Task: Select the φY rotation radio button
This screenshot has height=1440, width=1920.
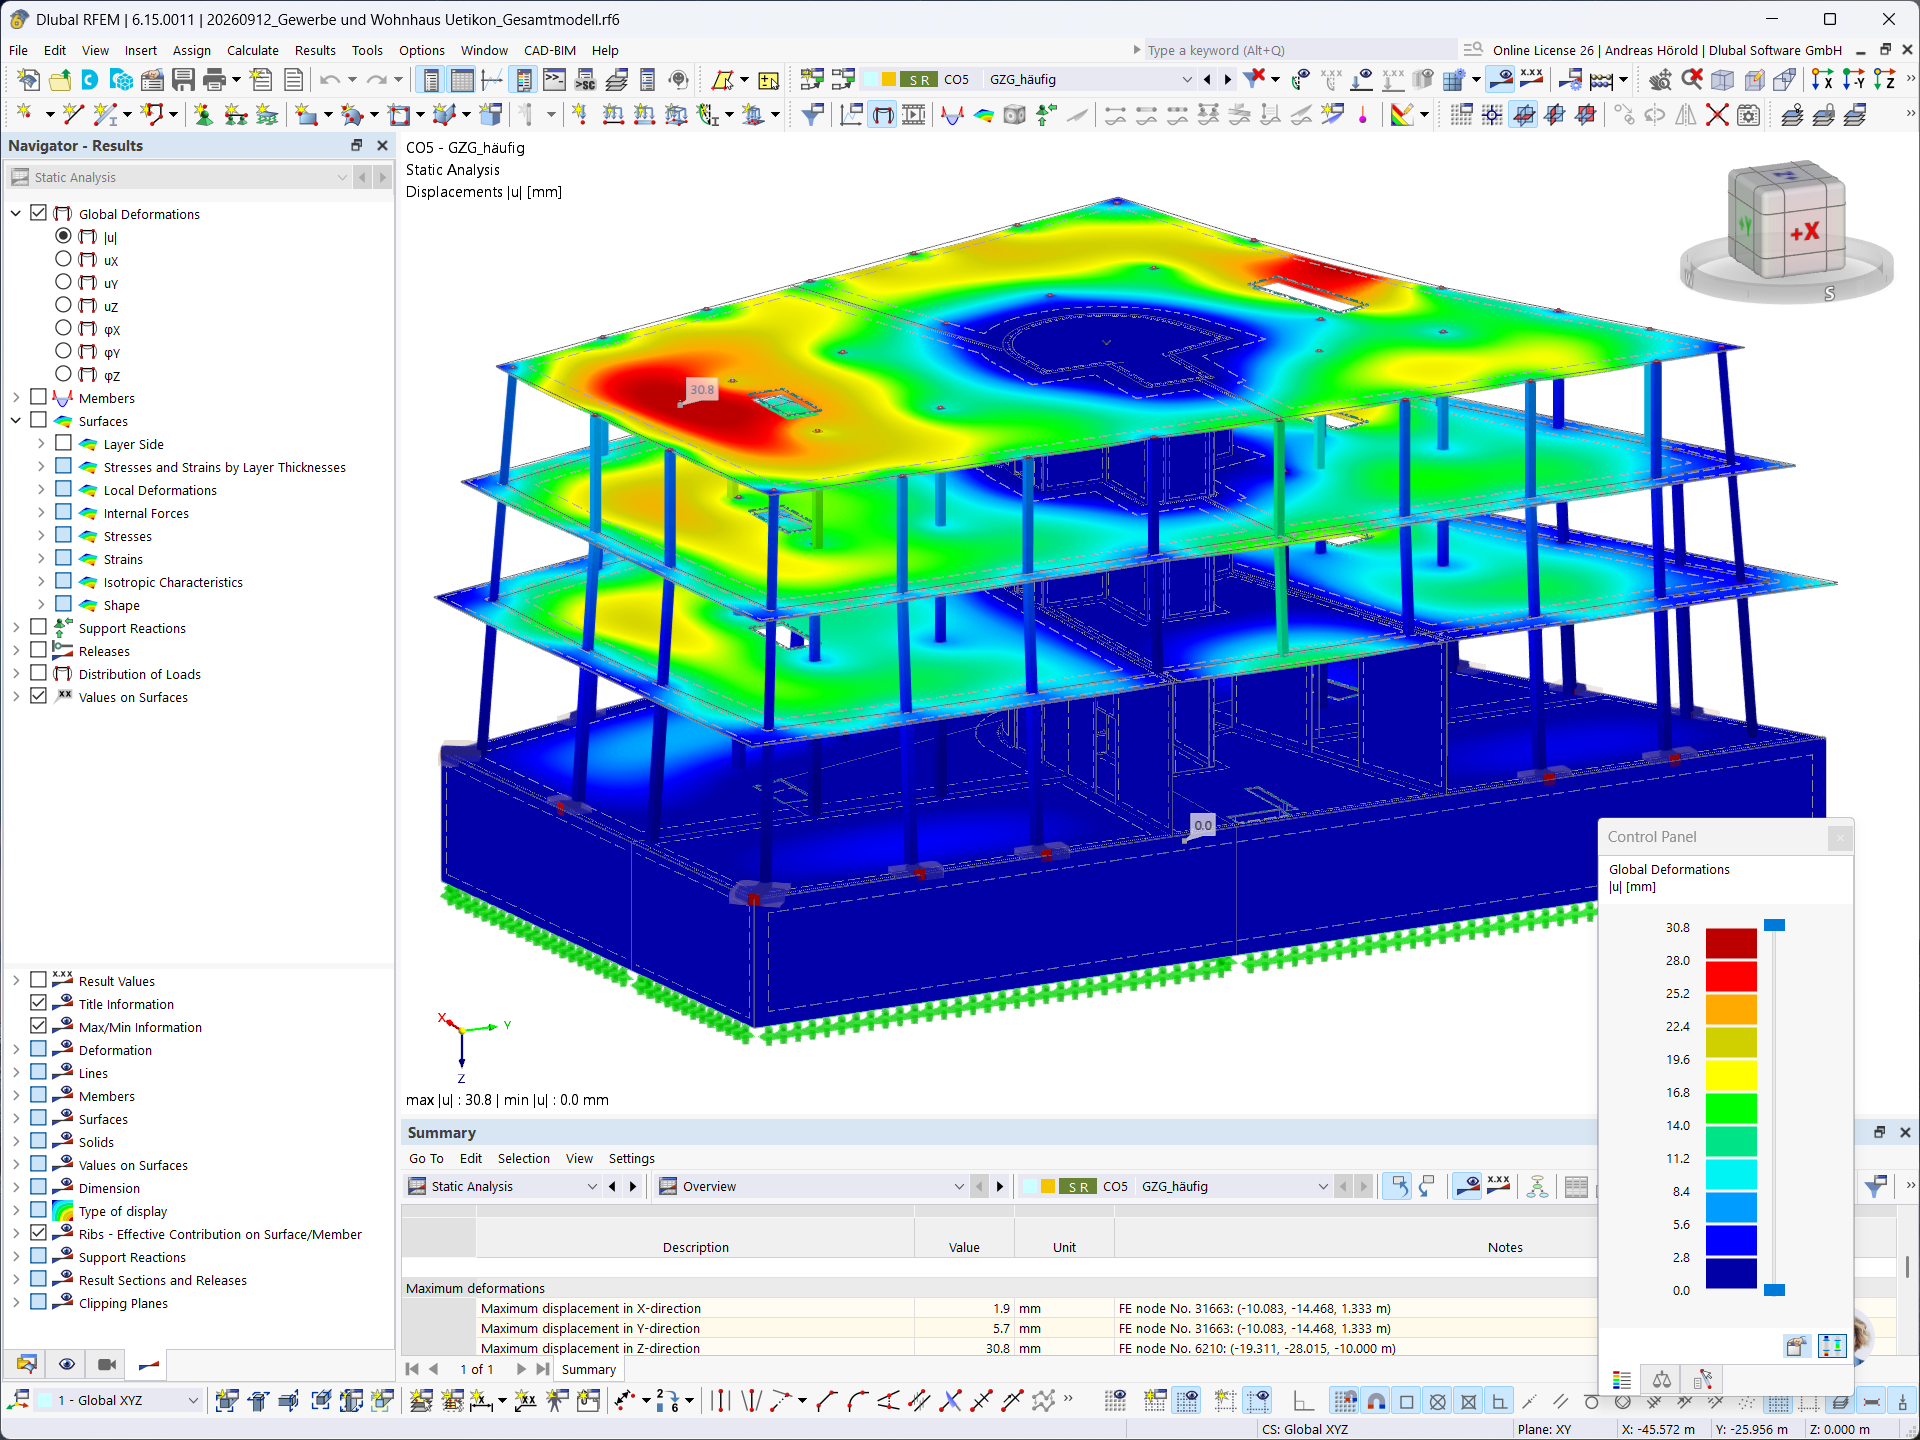Action: click(x=63, y=351)
